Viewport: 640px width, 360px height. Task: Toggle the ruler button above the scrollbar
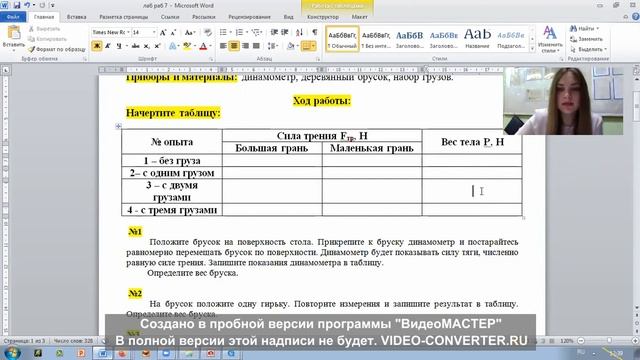click(x=636, y=70)
